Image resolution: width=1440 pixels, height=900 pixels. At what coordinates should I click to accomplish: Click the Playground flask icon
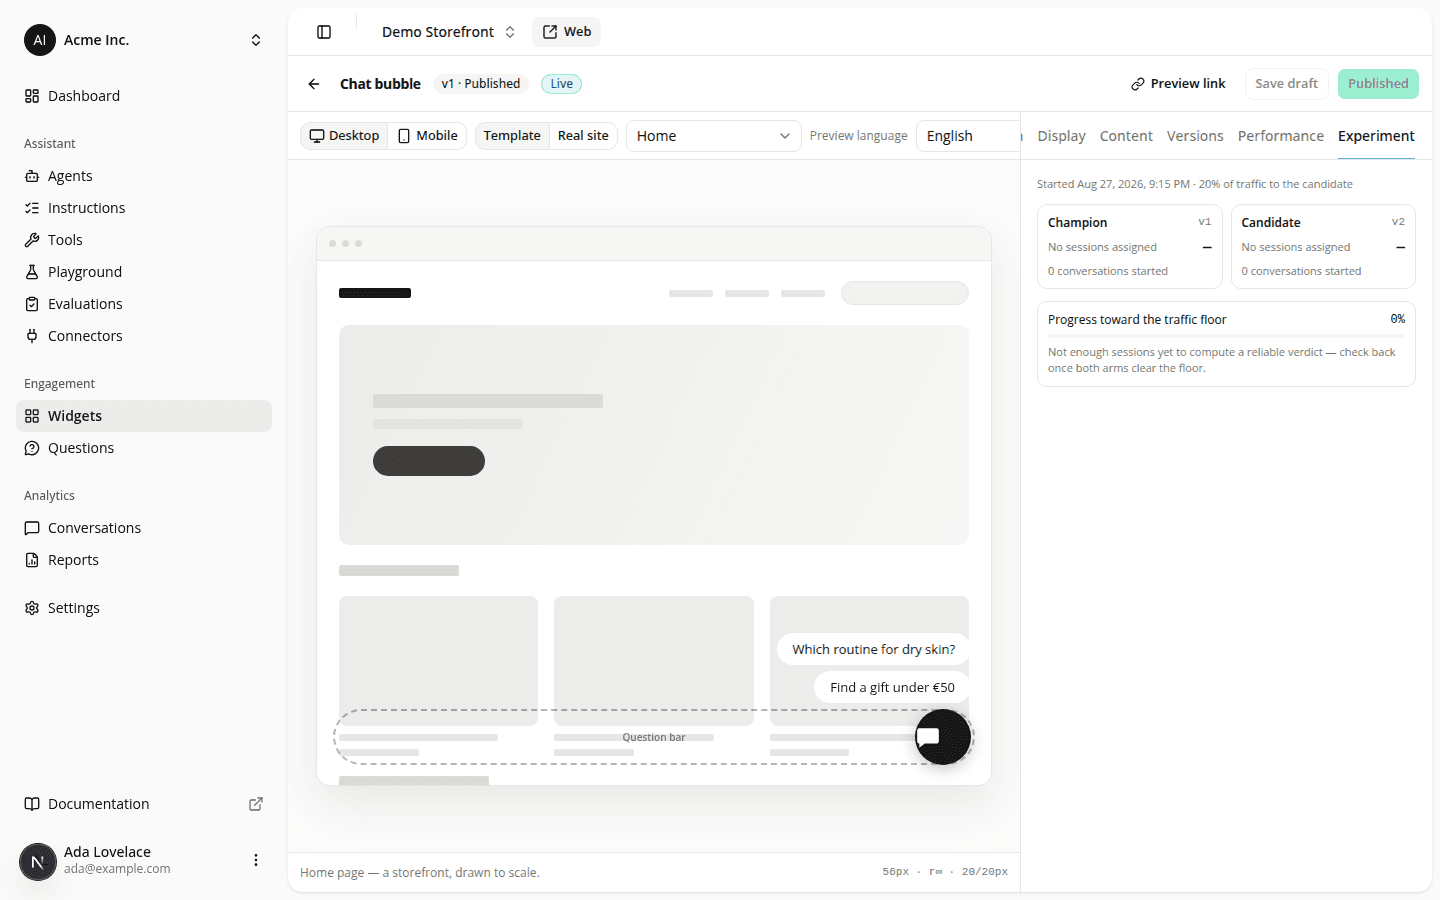tap(32, 272)
